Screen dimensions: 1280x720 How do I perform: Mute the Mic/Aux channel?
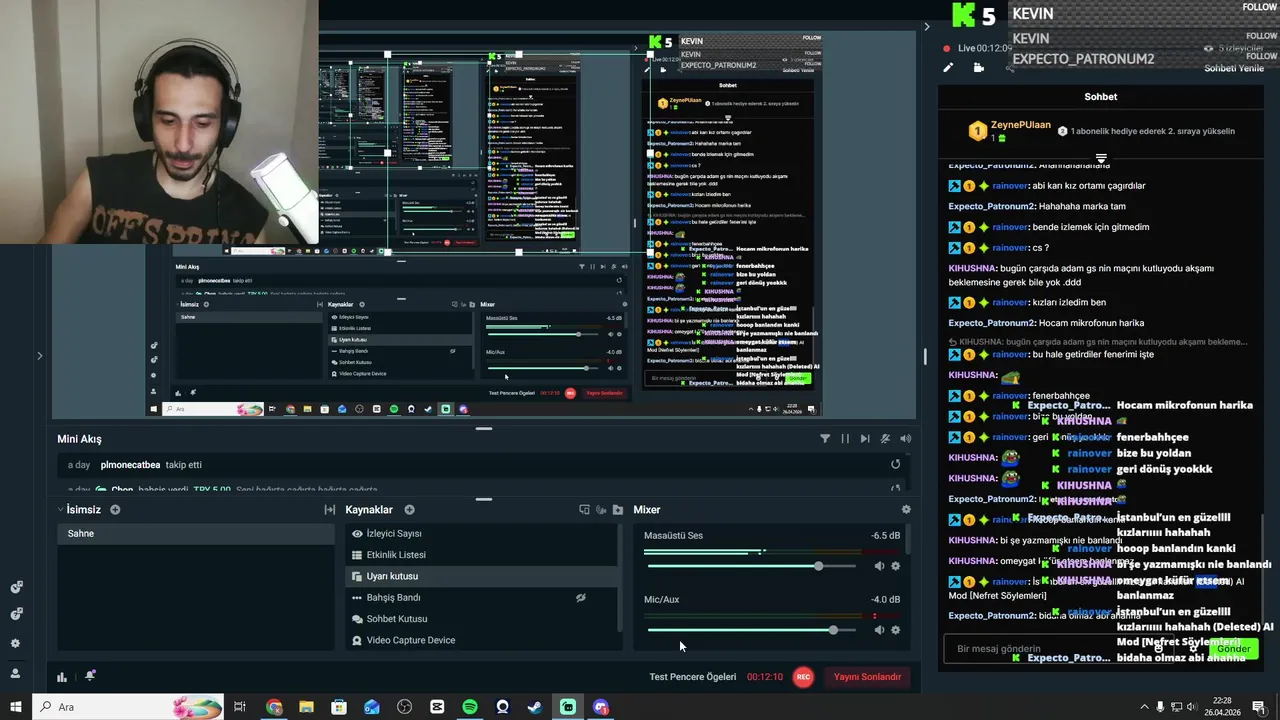coord(879,630)
